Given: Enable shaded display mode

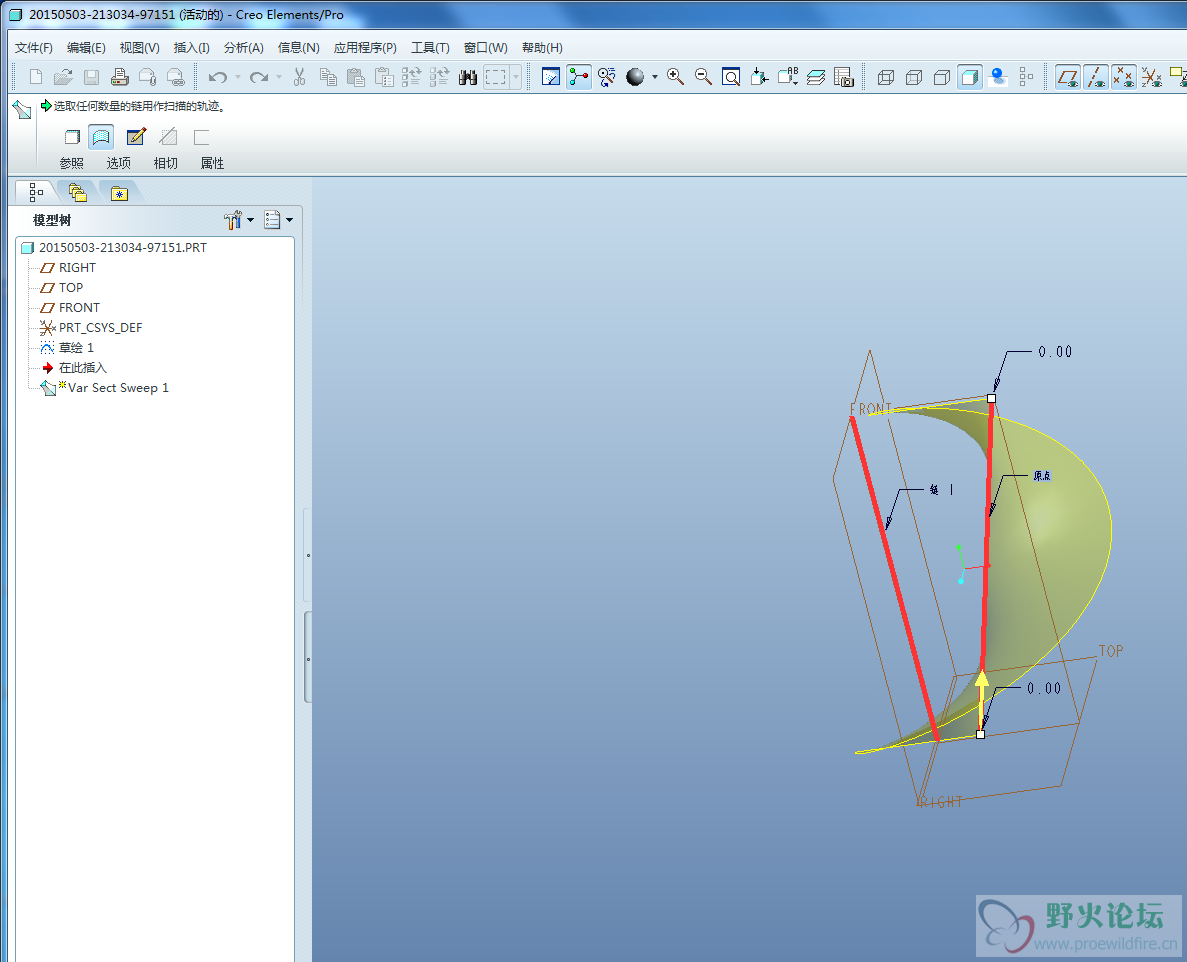Looking at the screenshot, I should coord(970,76).
